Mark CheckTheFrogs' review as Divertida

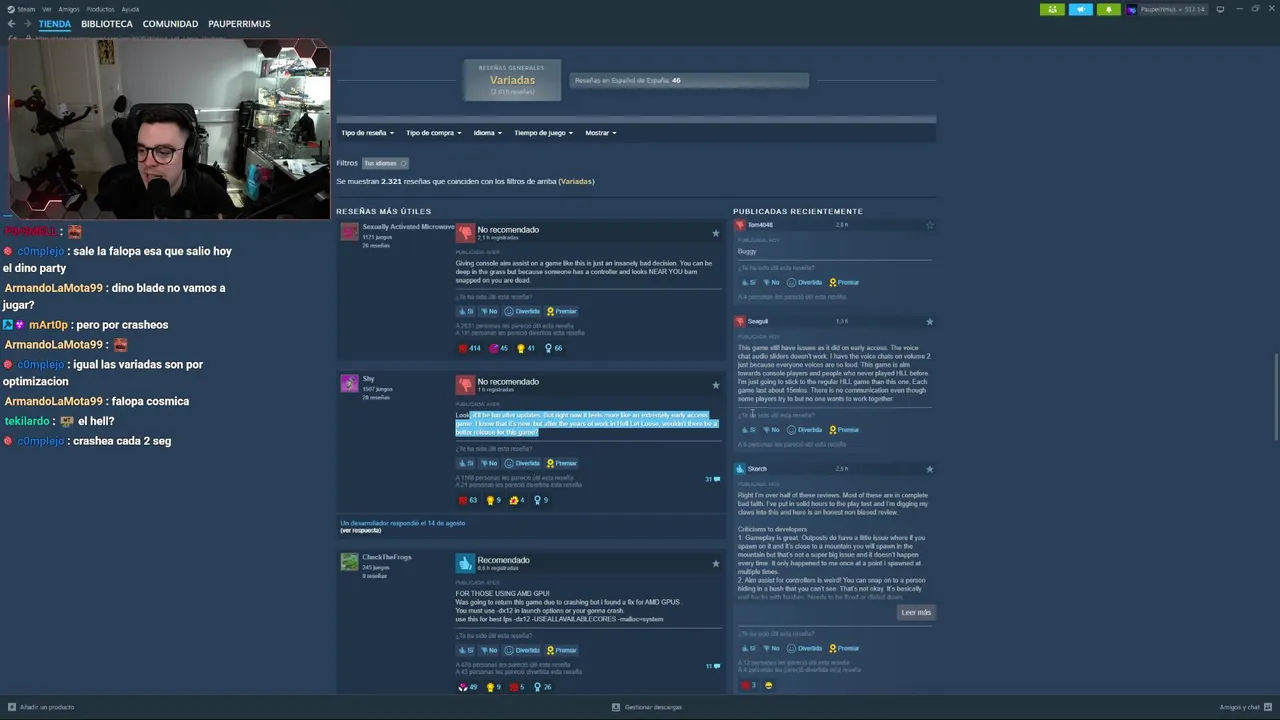click(522, 650)
